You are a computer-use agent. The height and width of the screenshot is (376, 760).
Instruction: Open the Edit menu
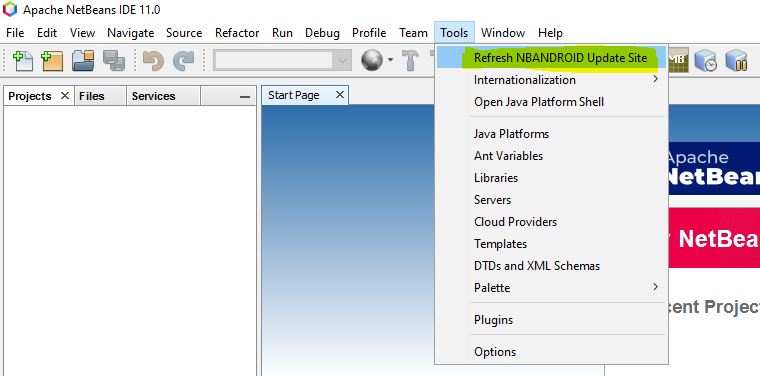pos(47,33)
